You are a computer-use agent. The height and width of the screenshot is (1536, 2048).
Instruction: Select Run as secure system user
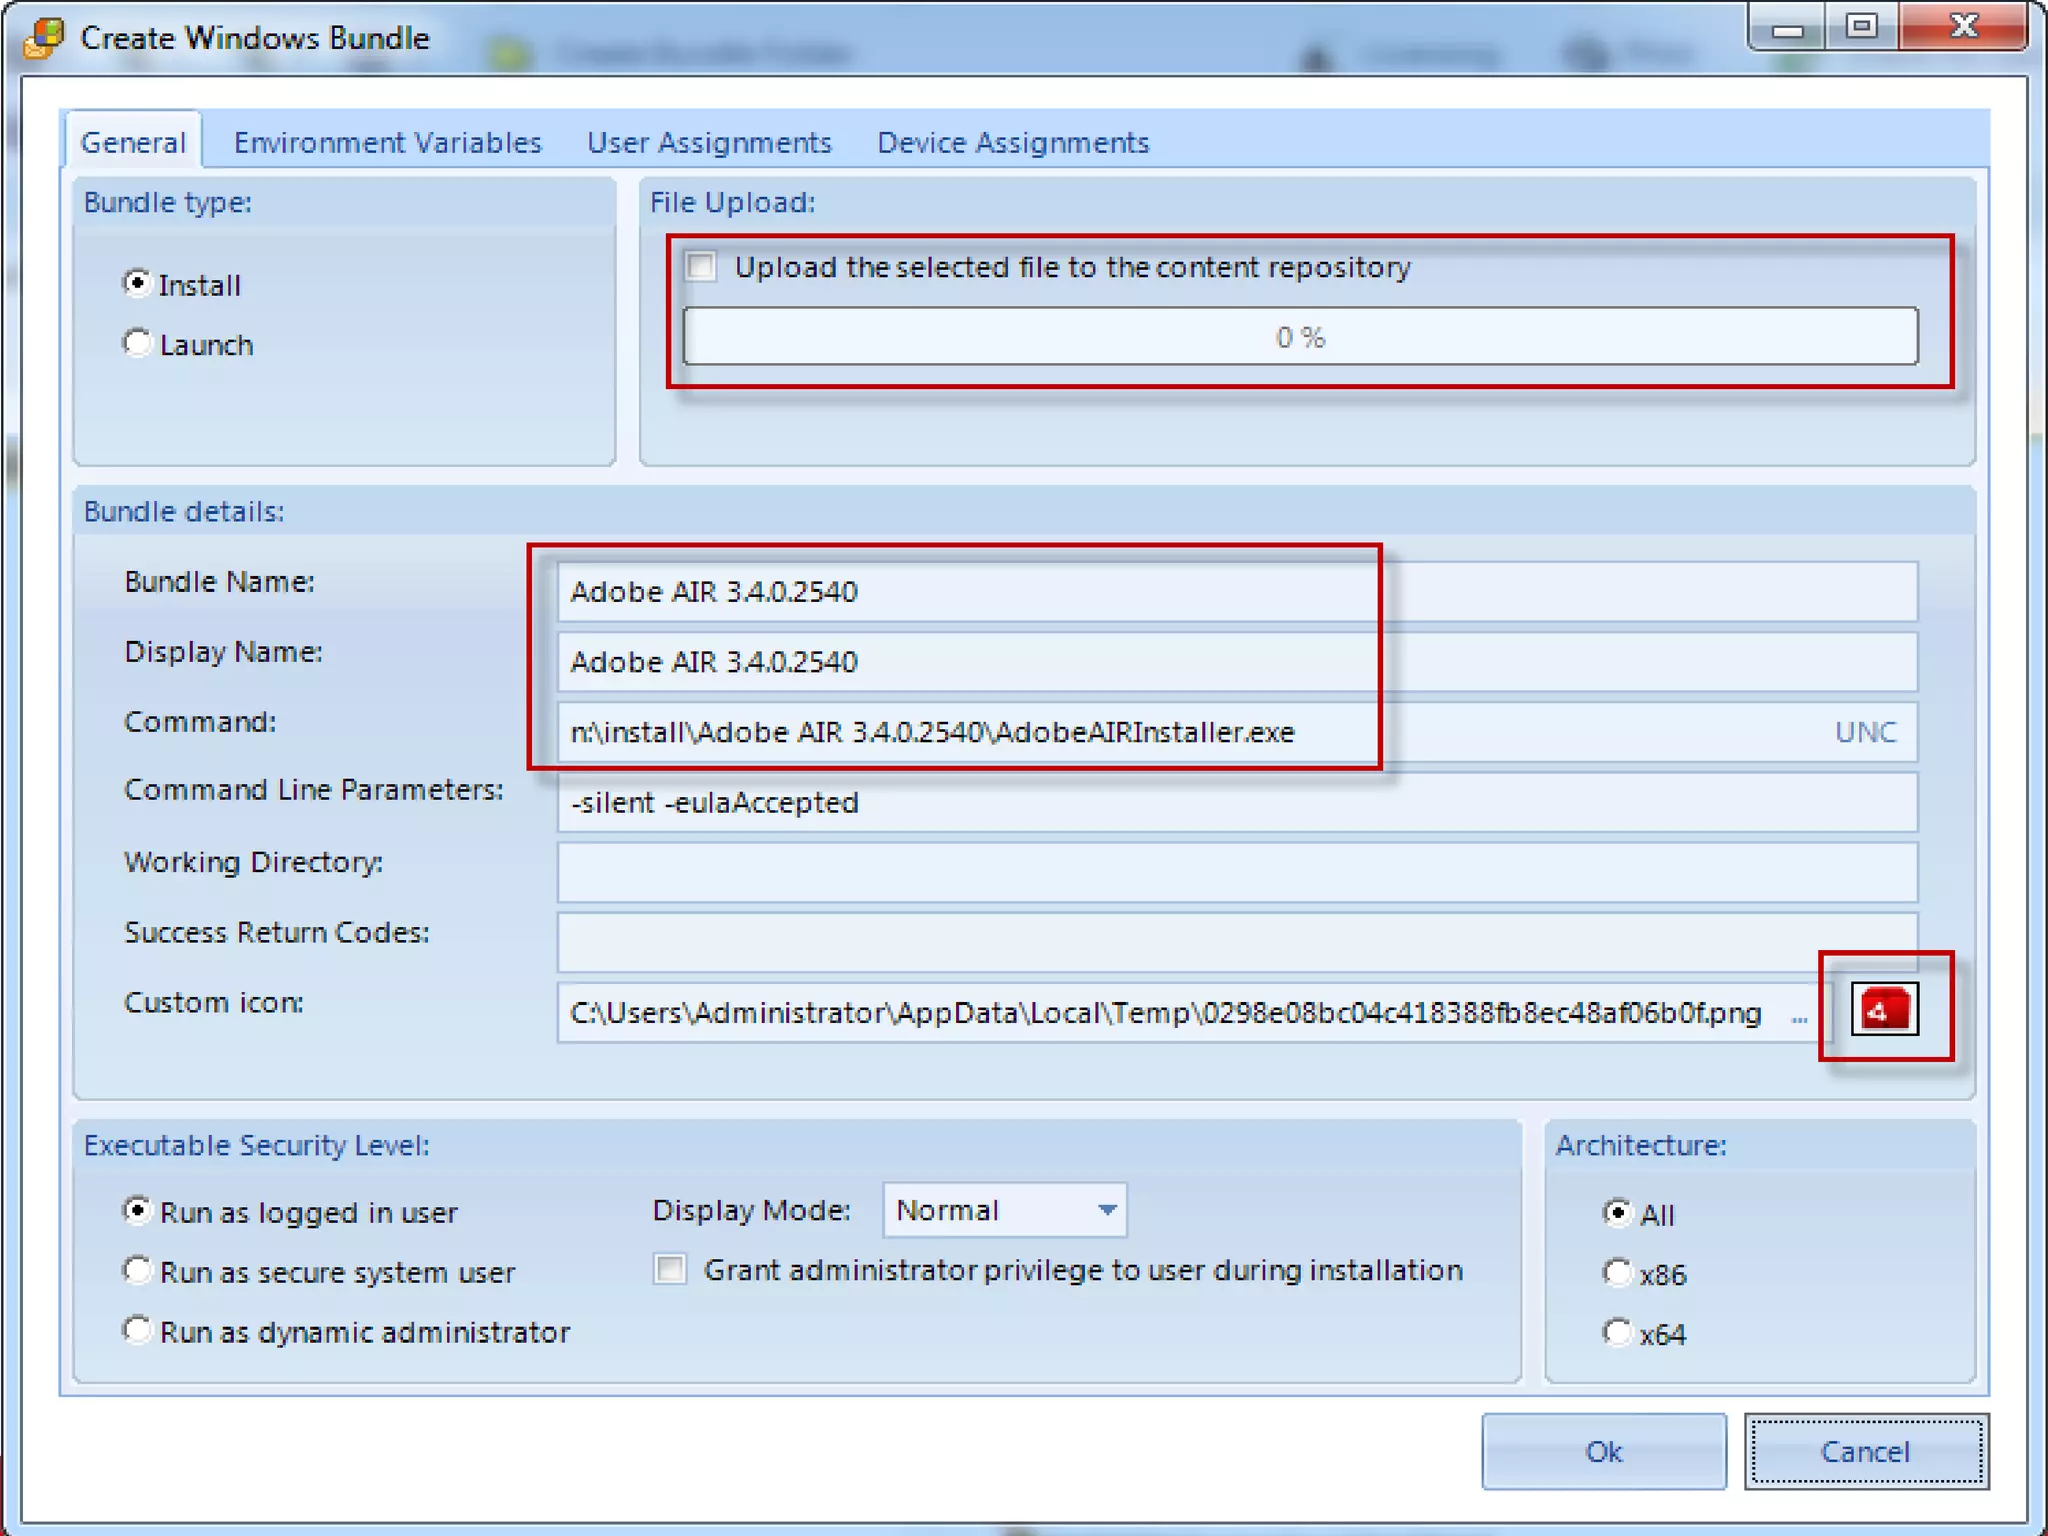(137, 1271)
